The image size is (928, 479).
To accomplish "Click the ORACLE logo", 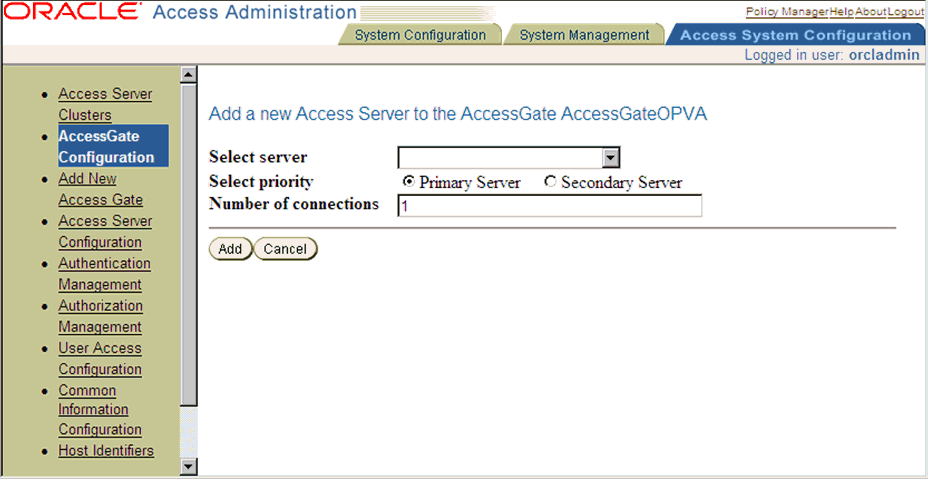I will 73,11.
